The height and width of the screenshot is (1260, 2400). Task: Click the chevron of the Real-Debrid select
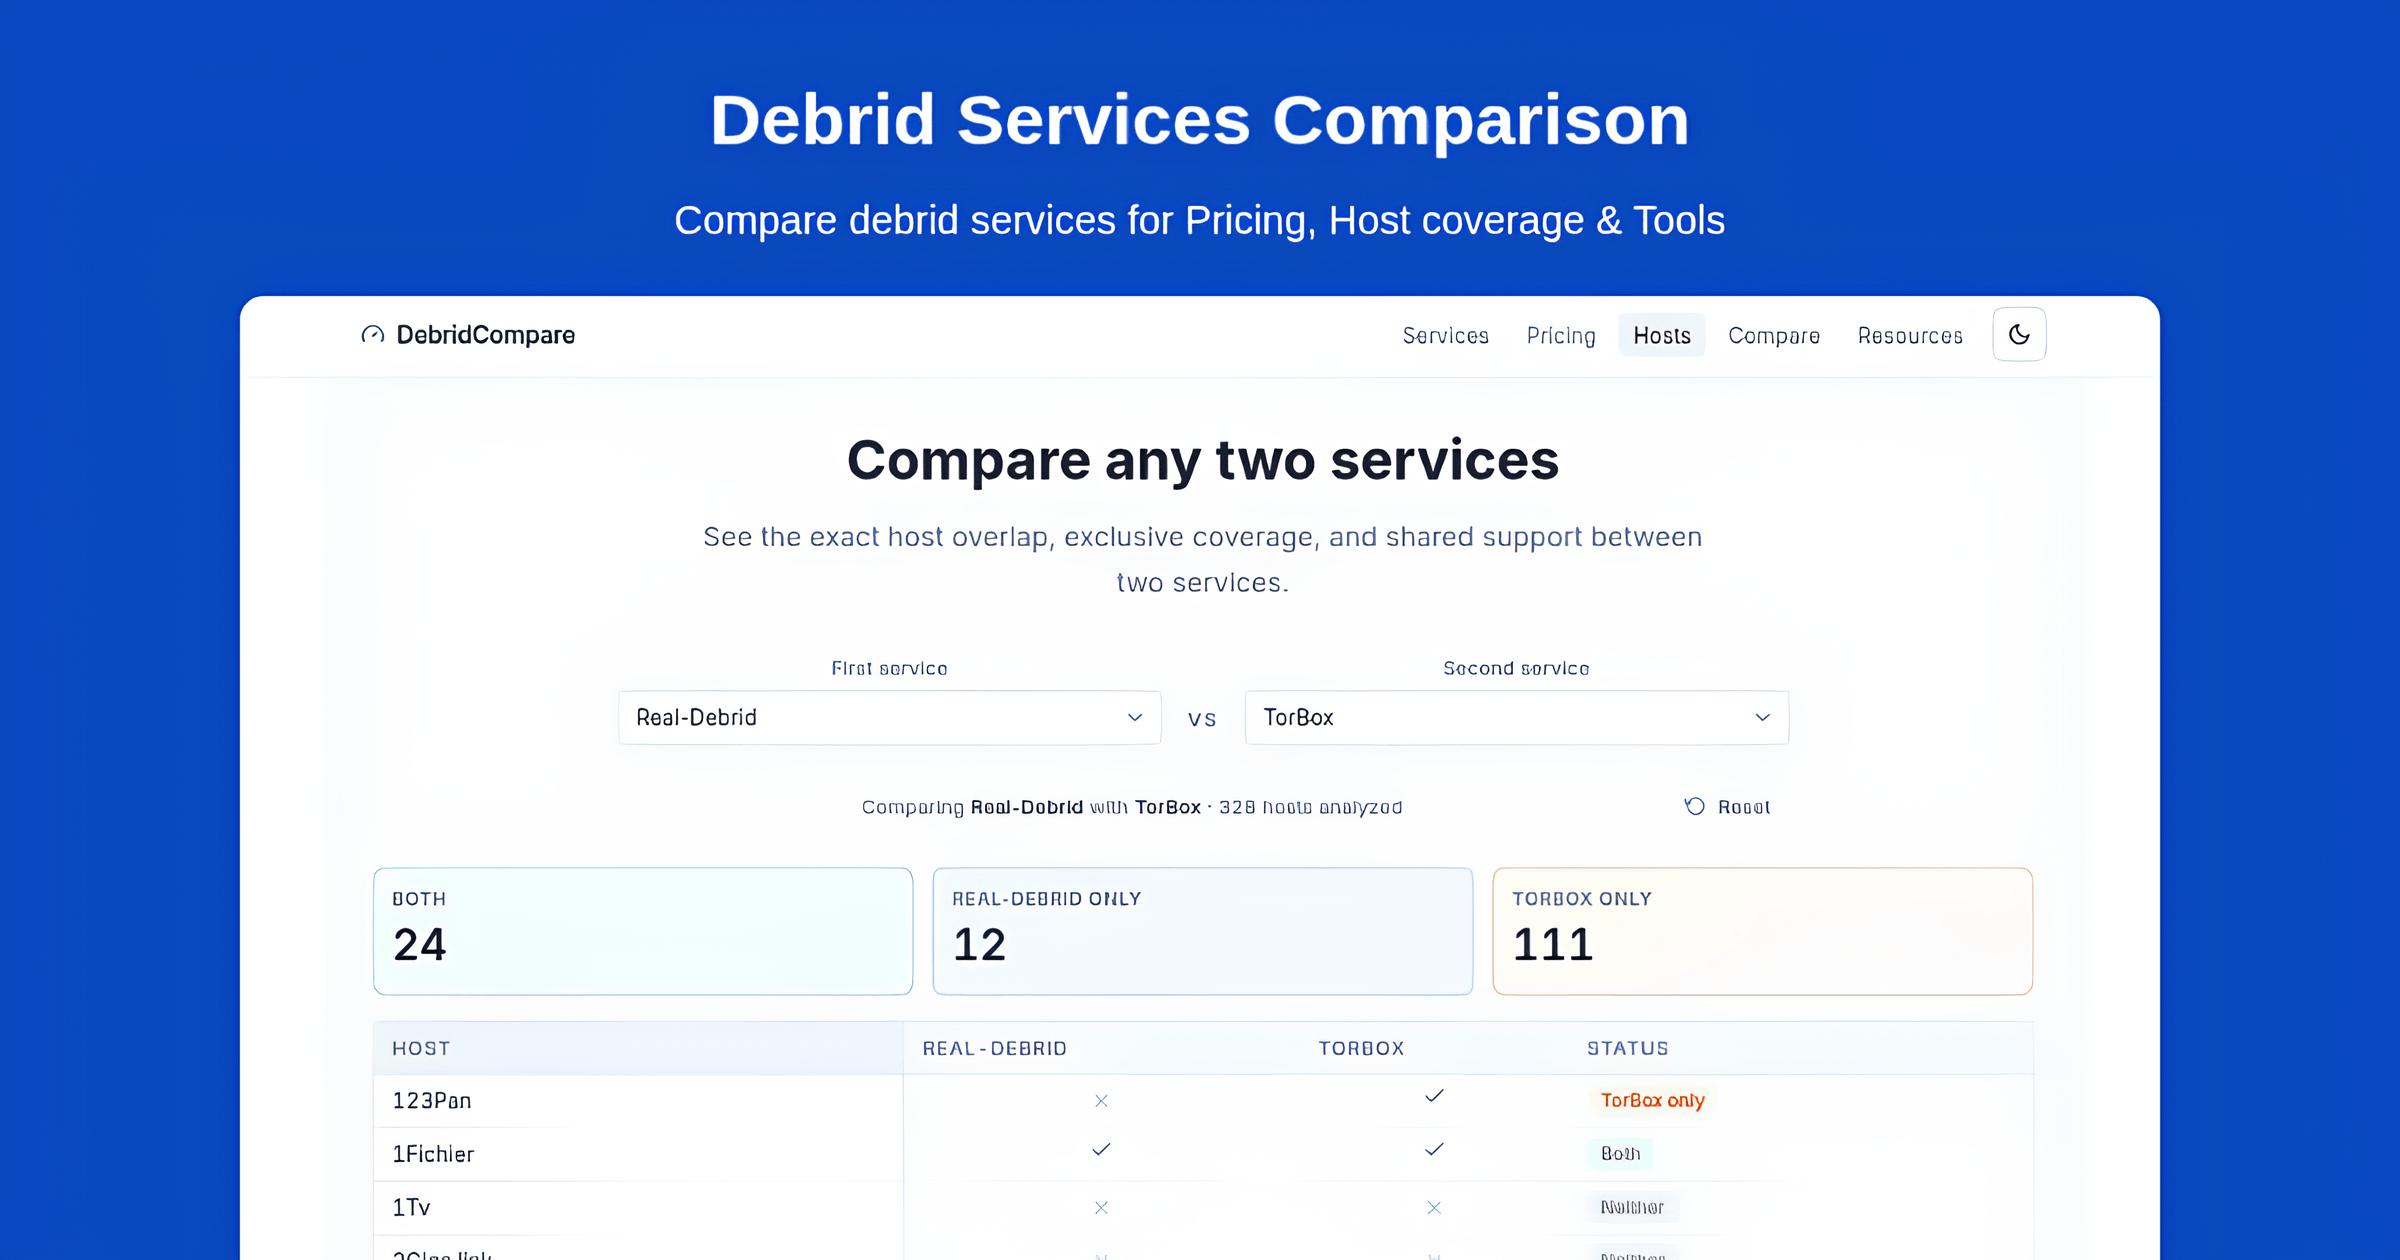(x=1135, y=717)
